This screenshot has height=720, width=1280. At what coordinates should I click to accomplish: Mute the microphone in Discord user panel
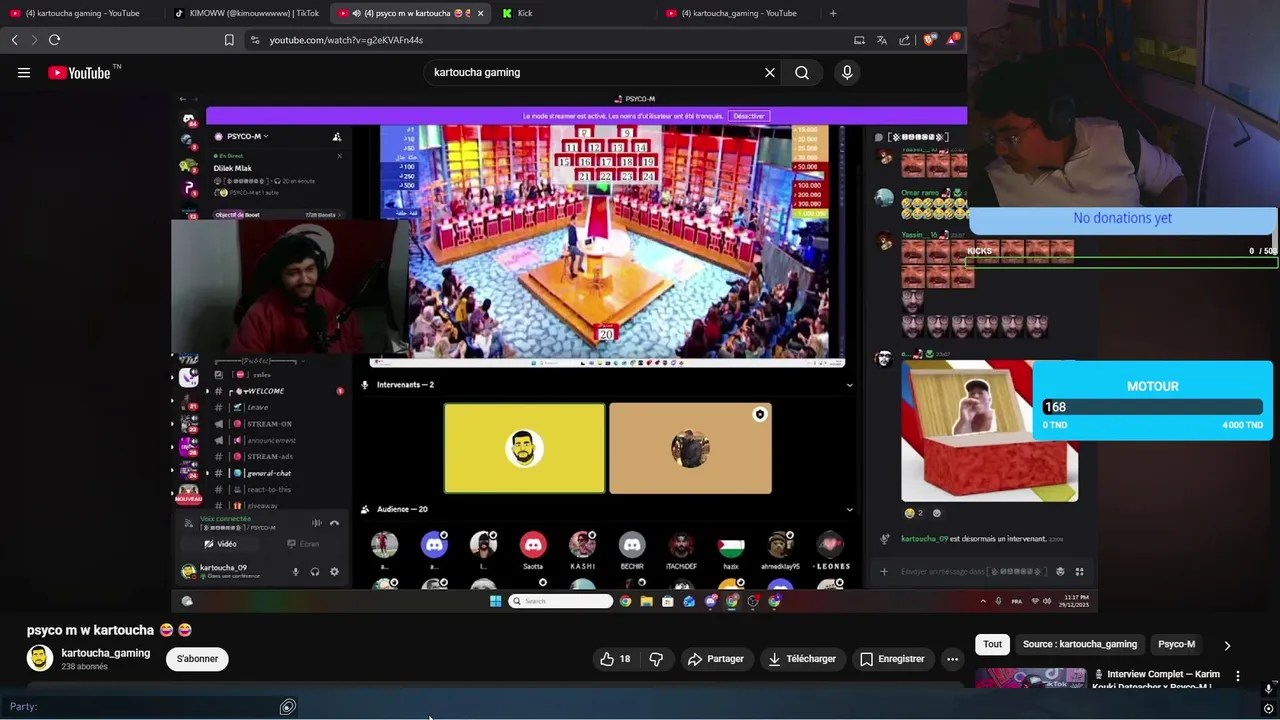295,571
